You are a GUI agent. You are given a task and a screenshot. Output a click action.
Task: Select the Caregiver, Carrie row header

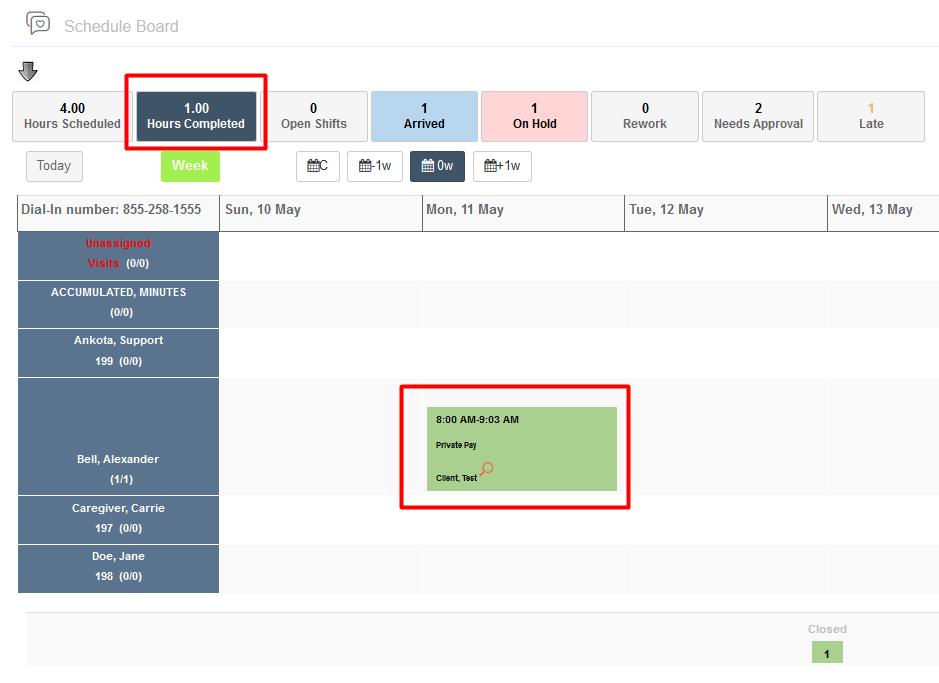point(119,520)
